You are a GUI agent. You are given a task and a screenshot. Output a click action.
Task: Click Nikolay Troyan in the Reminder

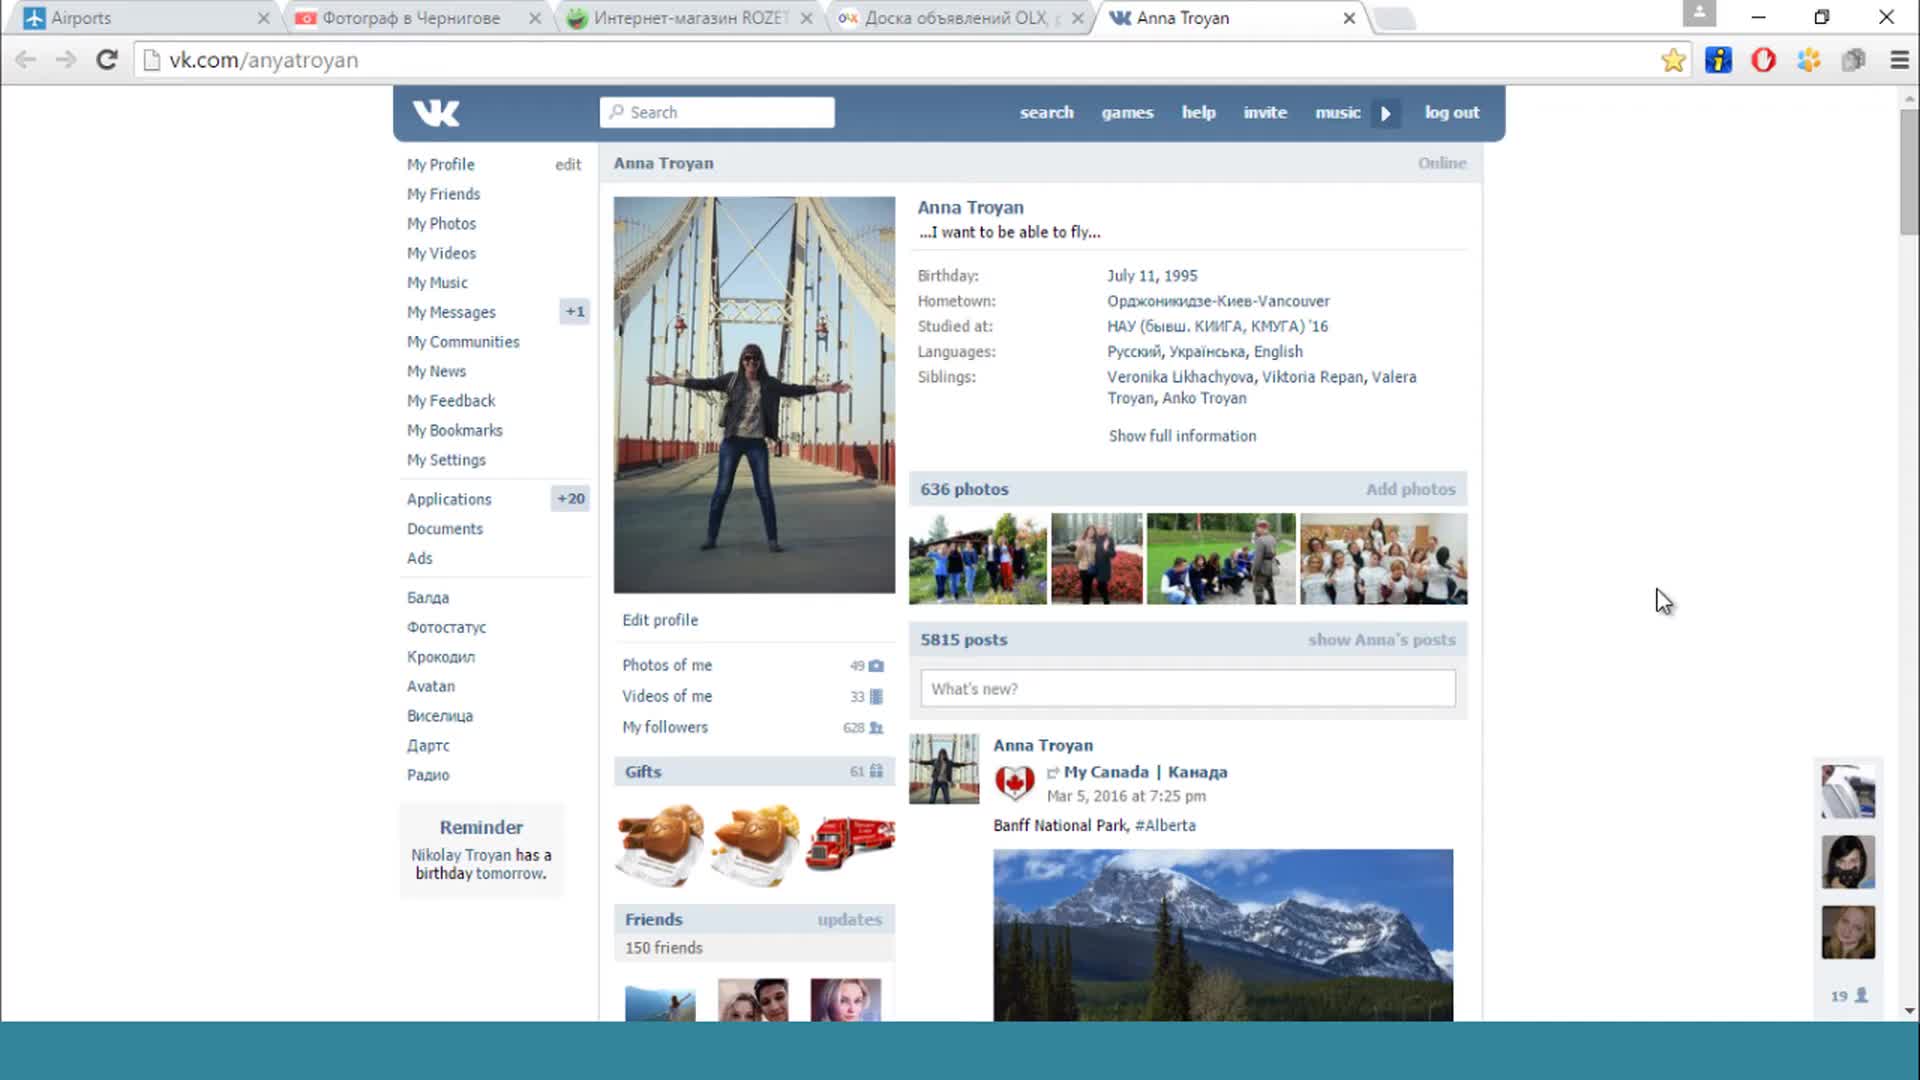tap(461, 856)
